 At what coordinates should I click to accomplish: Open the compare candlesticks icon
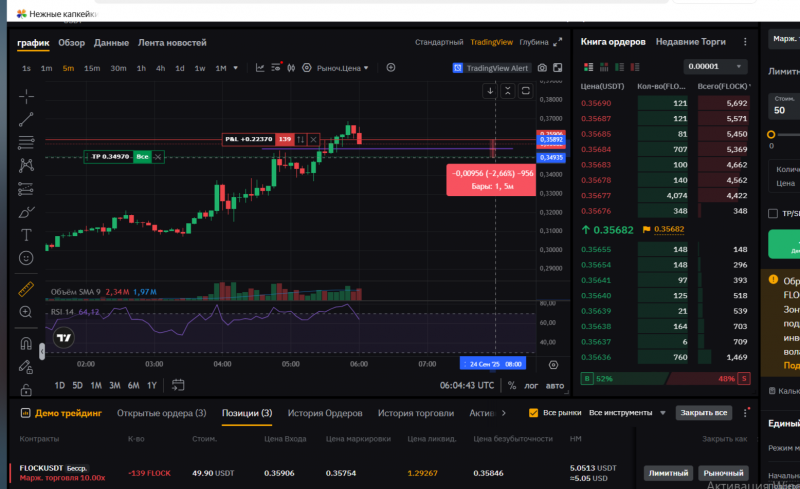(291, 68)
